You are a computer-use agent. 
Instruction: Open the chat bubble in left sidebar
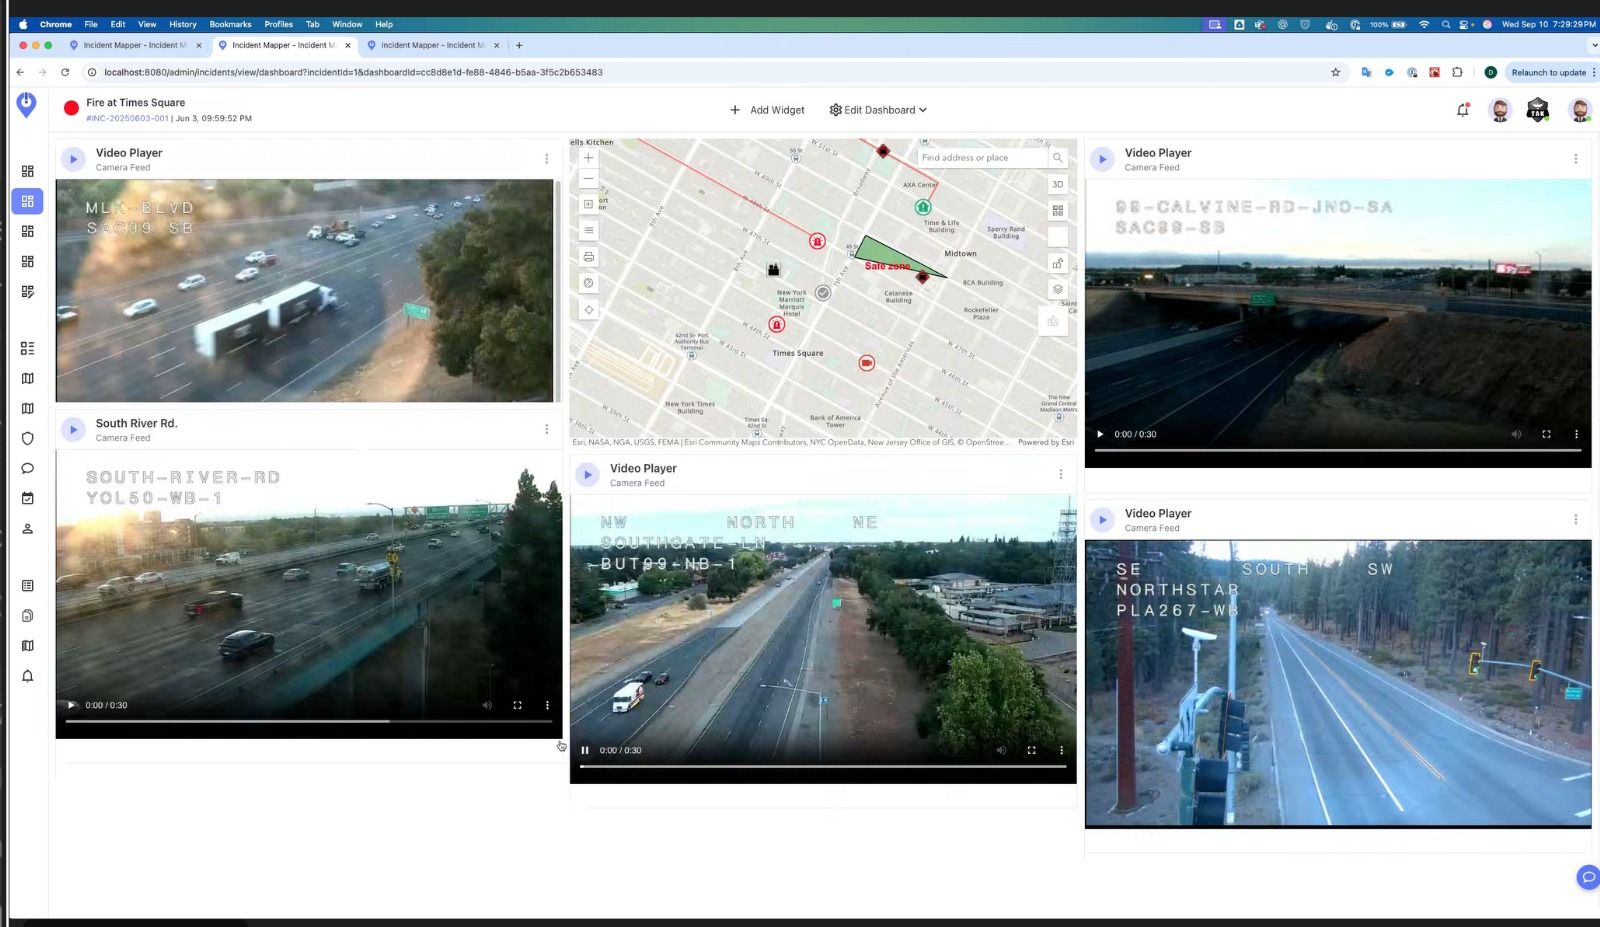[27, 468]
